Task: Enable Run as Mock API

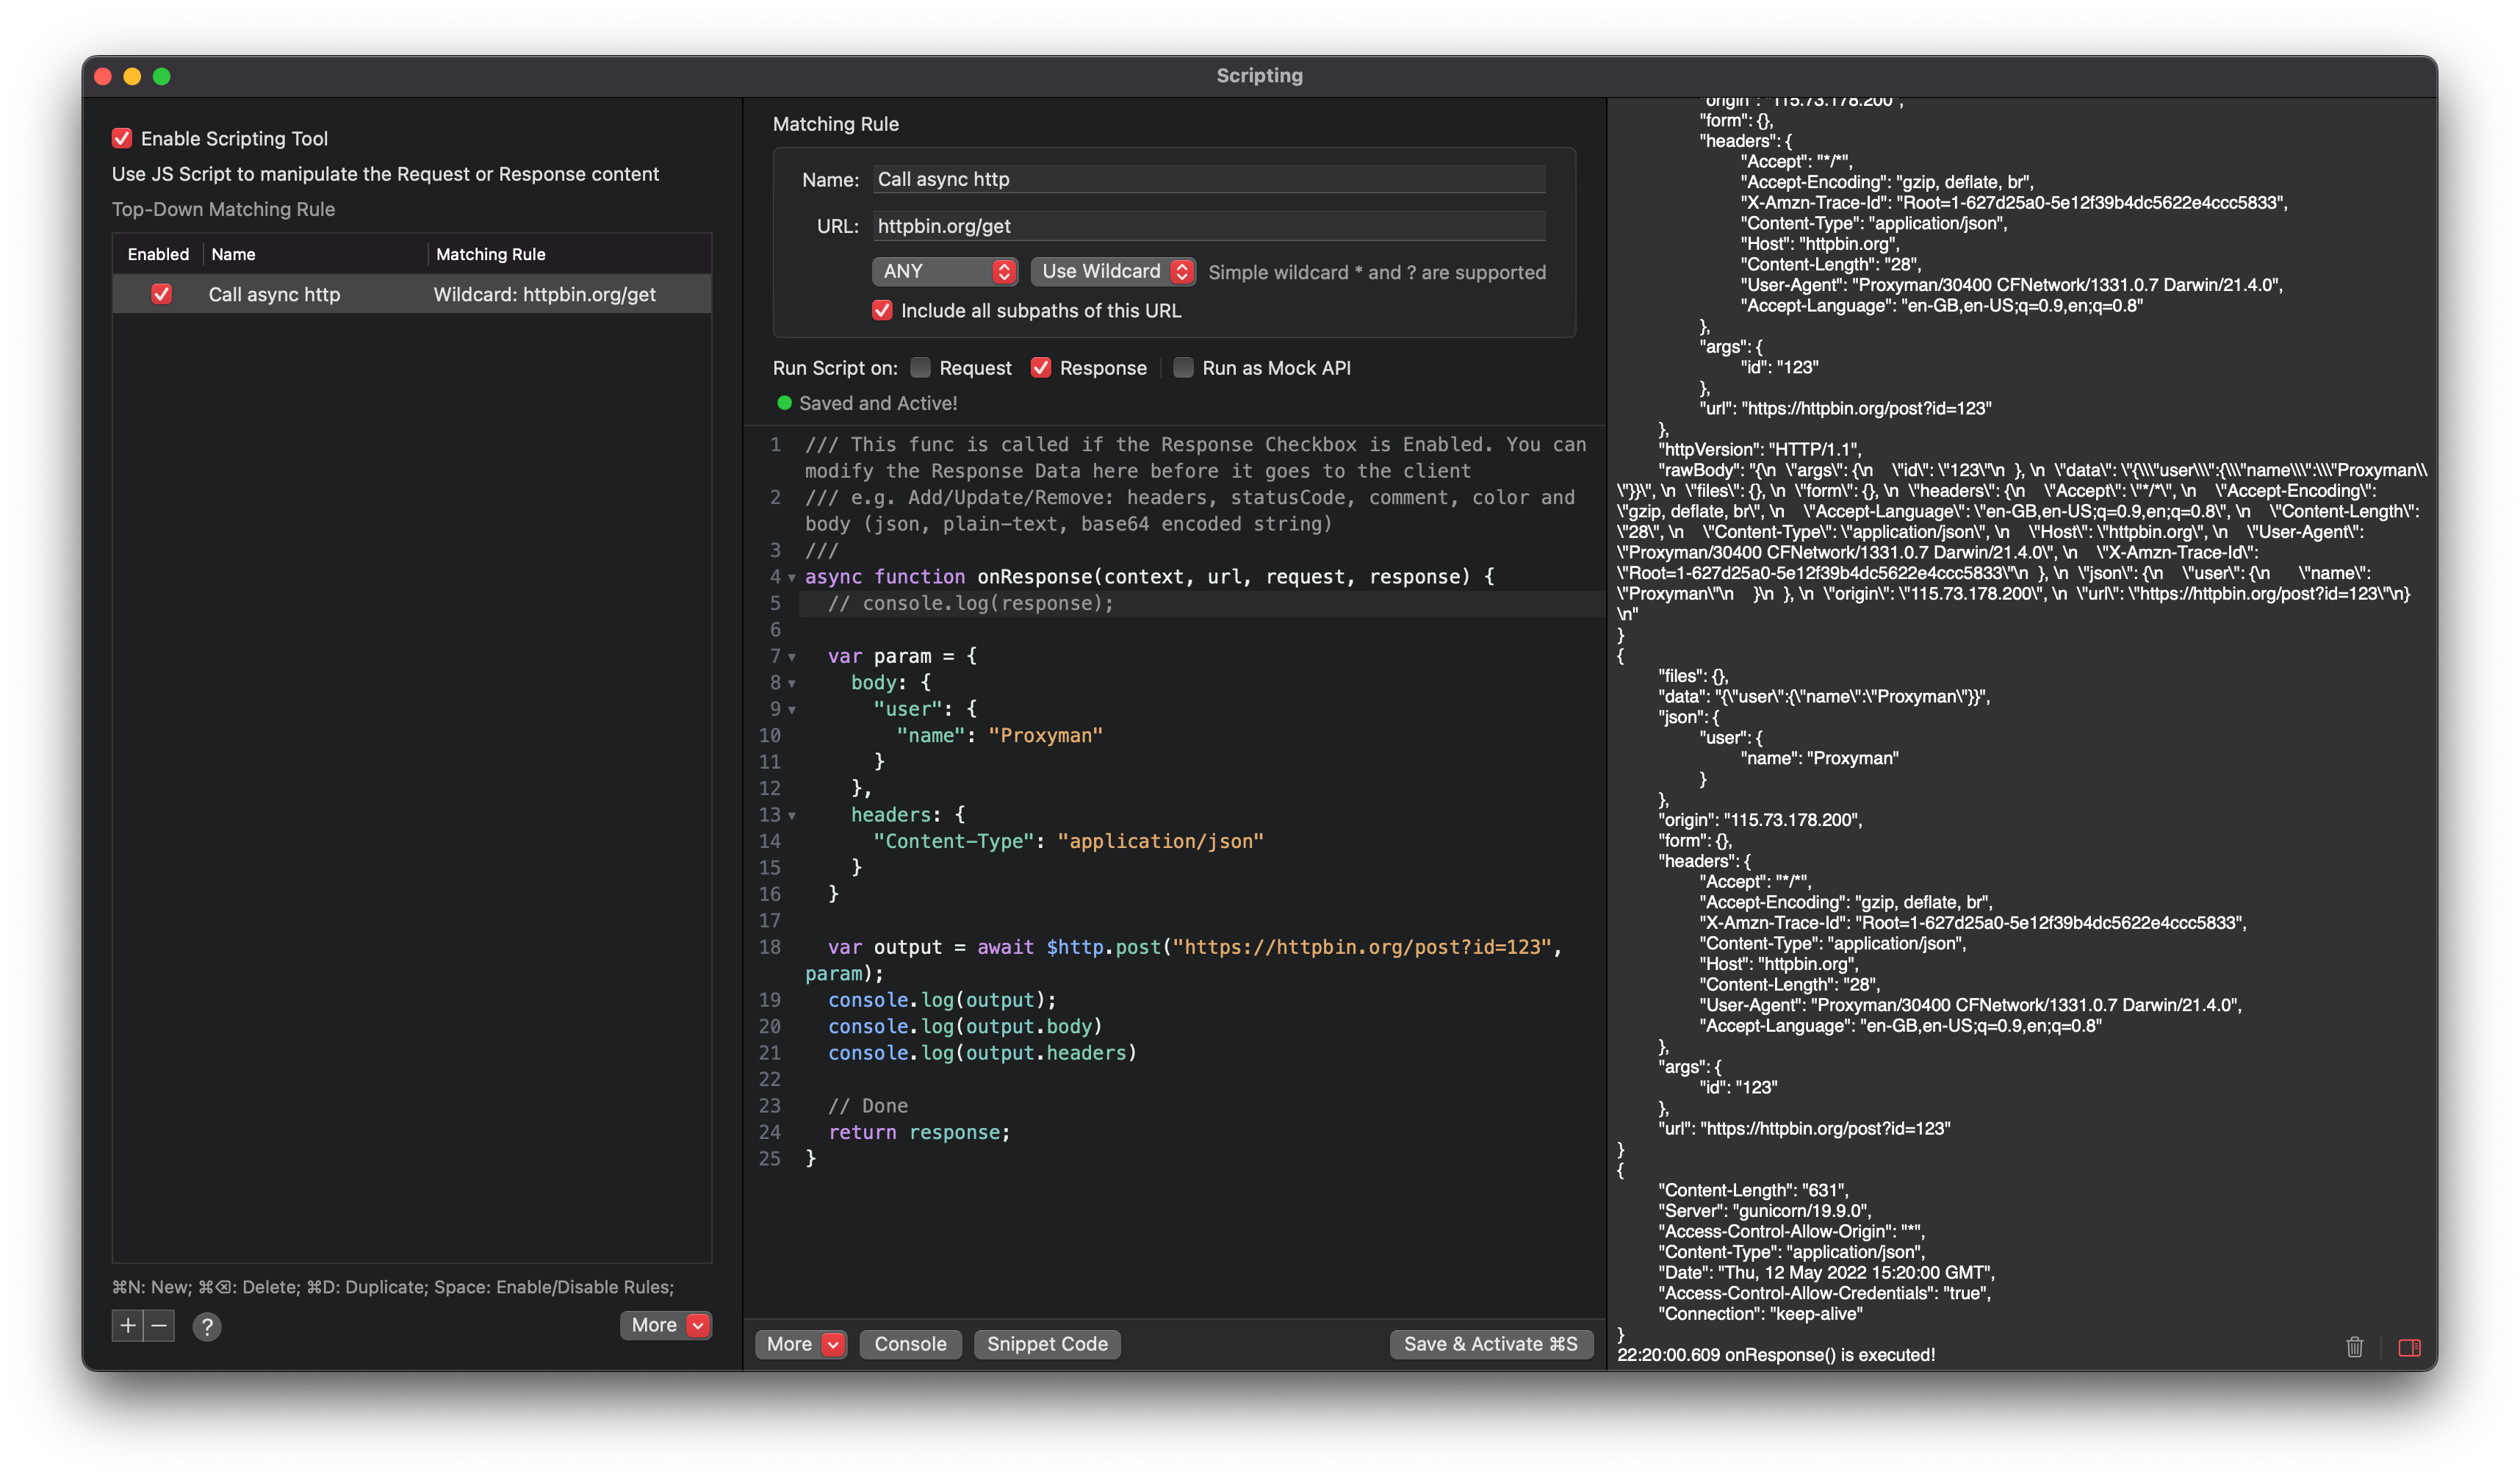Action: (1182, 368)
